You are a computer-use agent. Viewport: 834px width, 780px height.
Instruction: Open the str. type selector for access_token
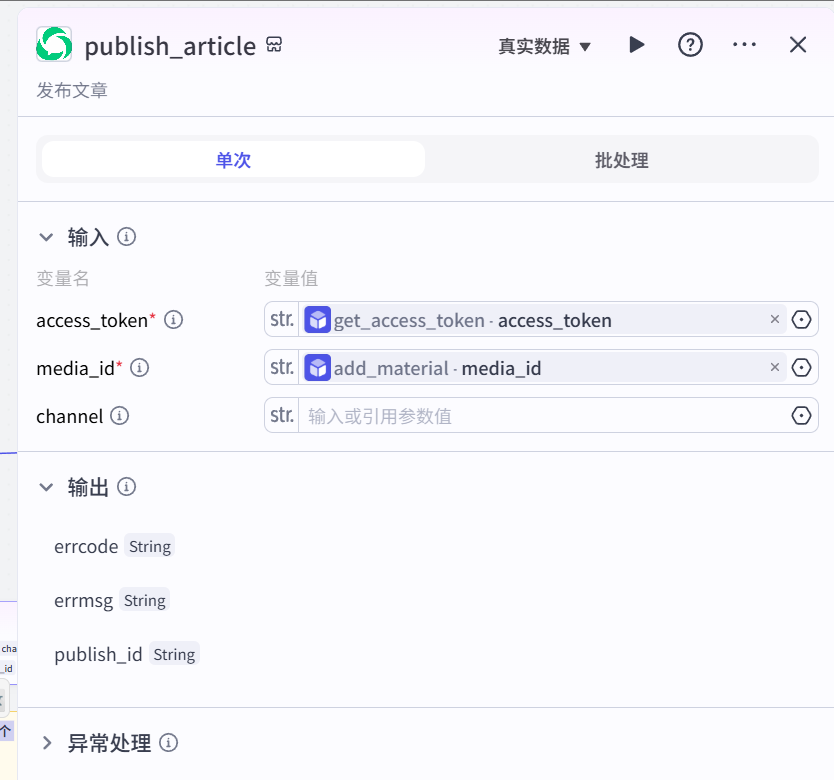click(281, 319)
